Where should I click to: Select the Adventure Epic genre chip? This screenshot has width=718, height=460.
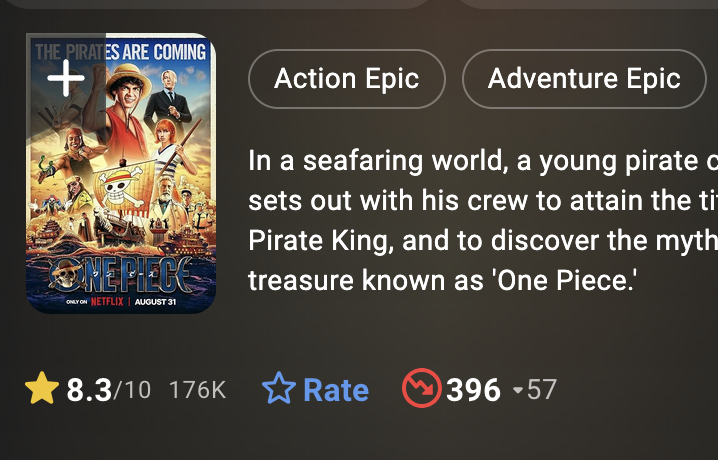(x=584, y=78)
